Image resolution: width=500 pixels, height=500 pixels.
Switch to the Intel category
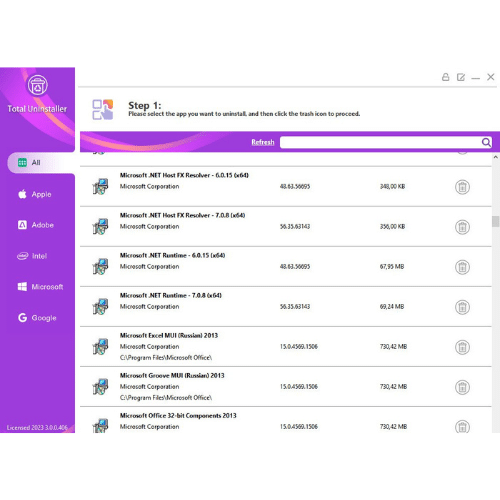[x=32, y=256]
